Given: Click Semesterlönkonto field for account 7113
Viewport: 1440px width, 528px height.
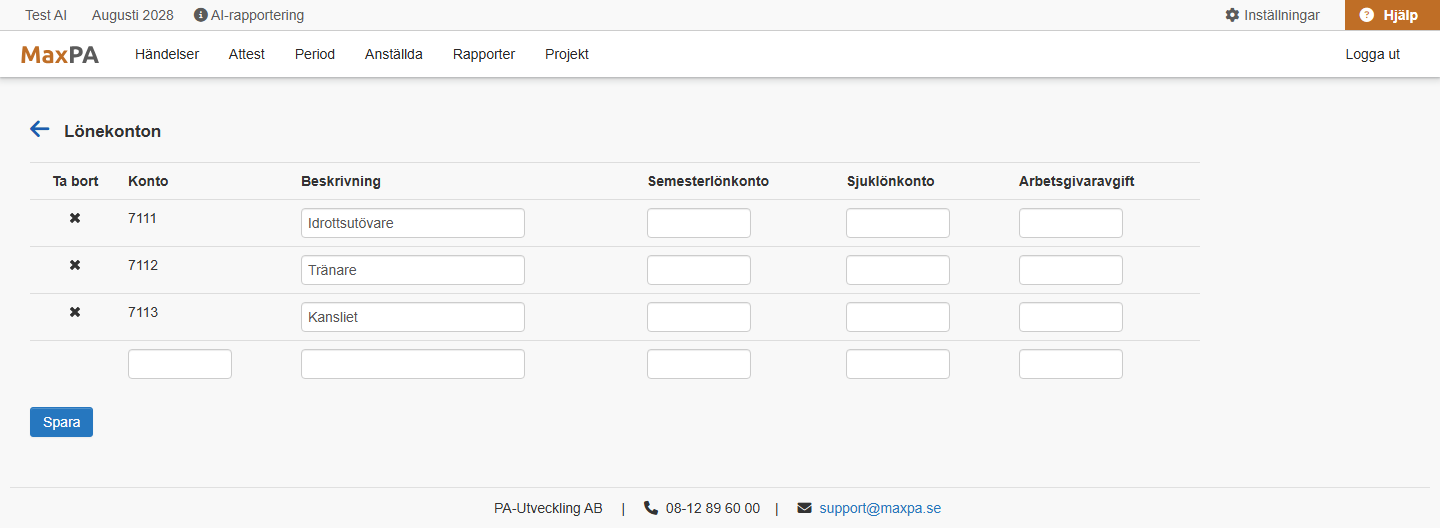Looking at the screenshot, I should coord(699,317).
